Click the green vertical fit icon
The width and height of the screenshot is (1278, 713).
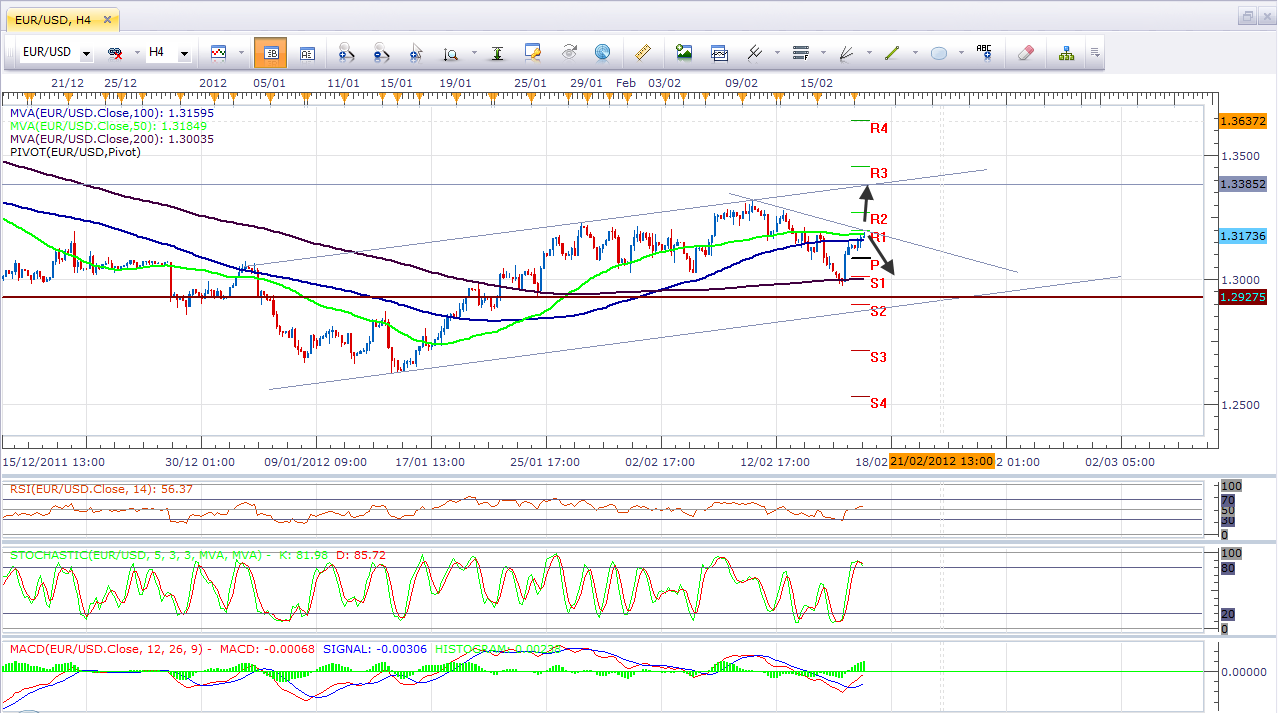(497, 53)
